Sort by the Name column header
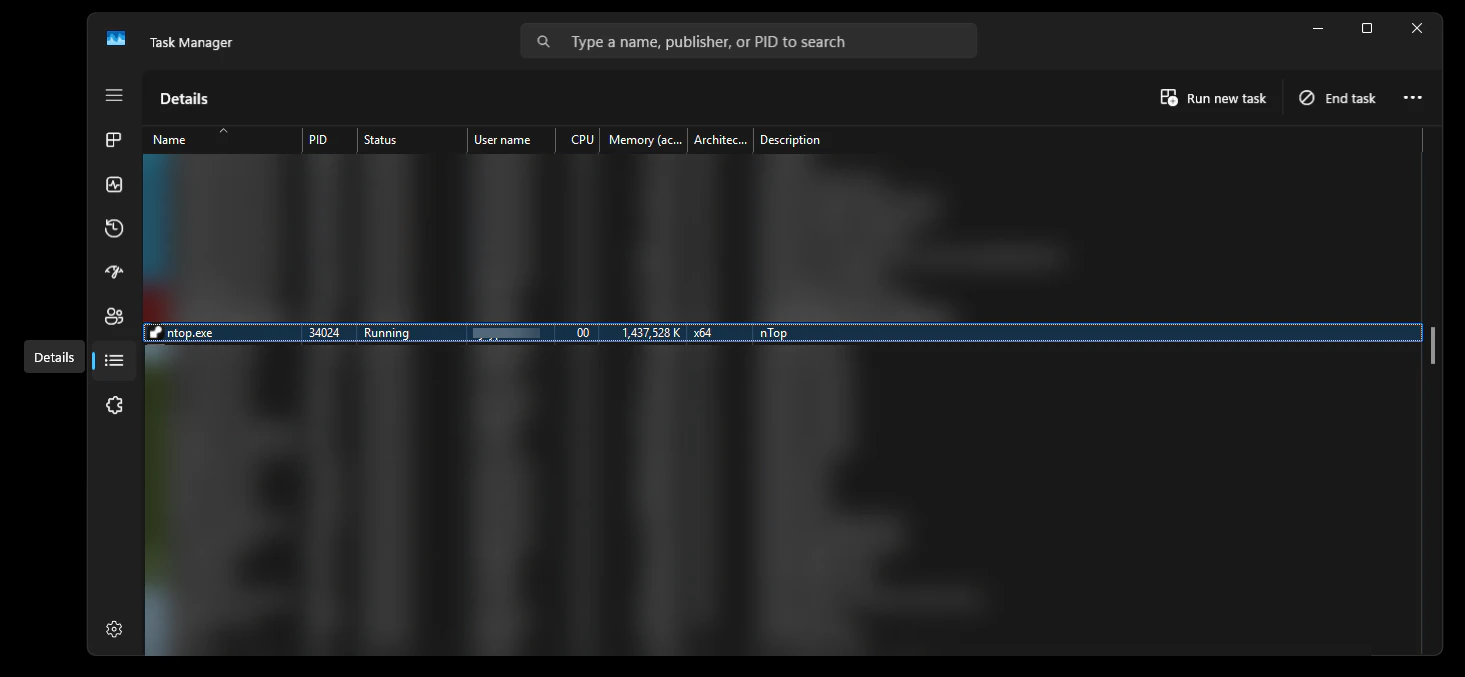 click(x=223, y=140)
